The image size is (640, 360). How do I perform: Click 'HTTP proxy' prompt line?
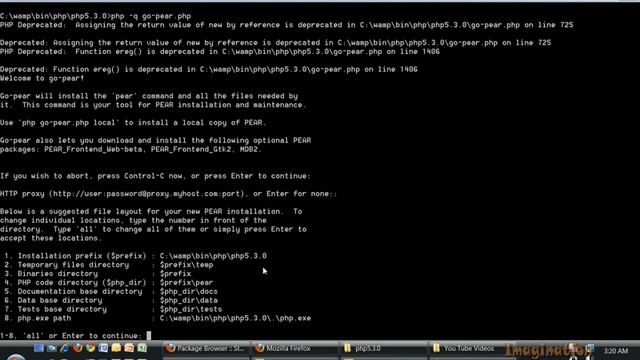(x=169, y=194)
